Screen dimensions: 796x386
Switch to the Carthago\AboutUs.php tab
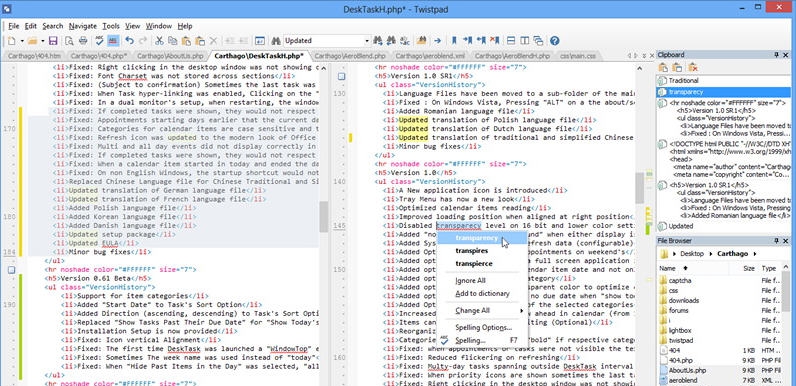point(170,56)
